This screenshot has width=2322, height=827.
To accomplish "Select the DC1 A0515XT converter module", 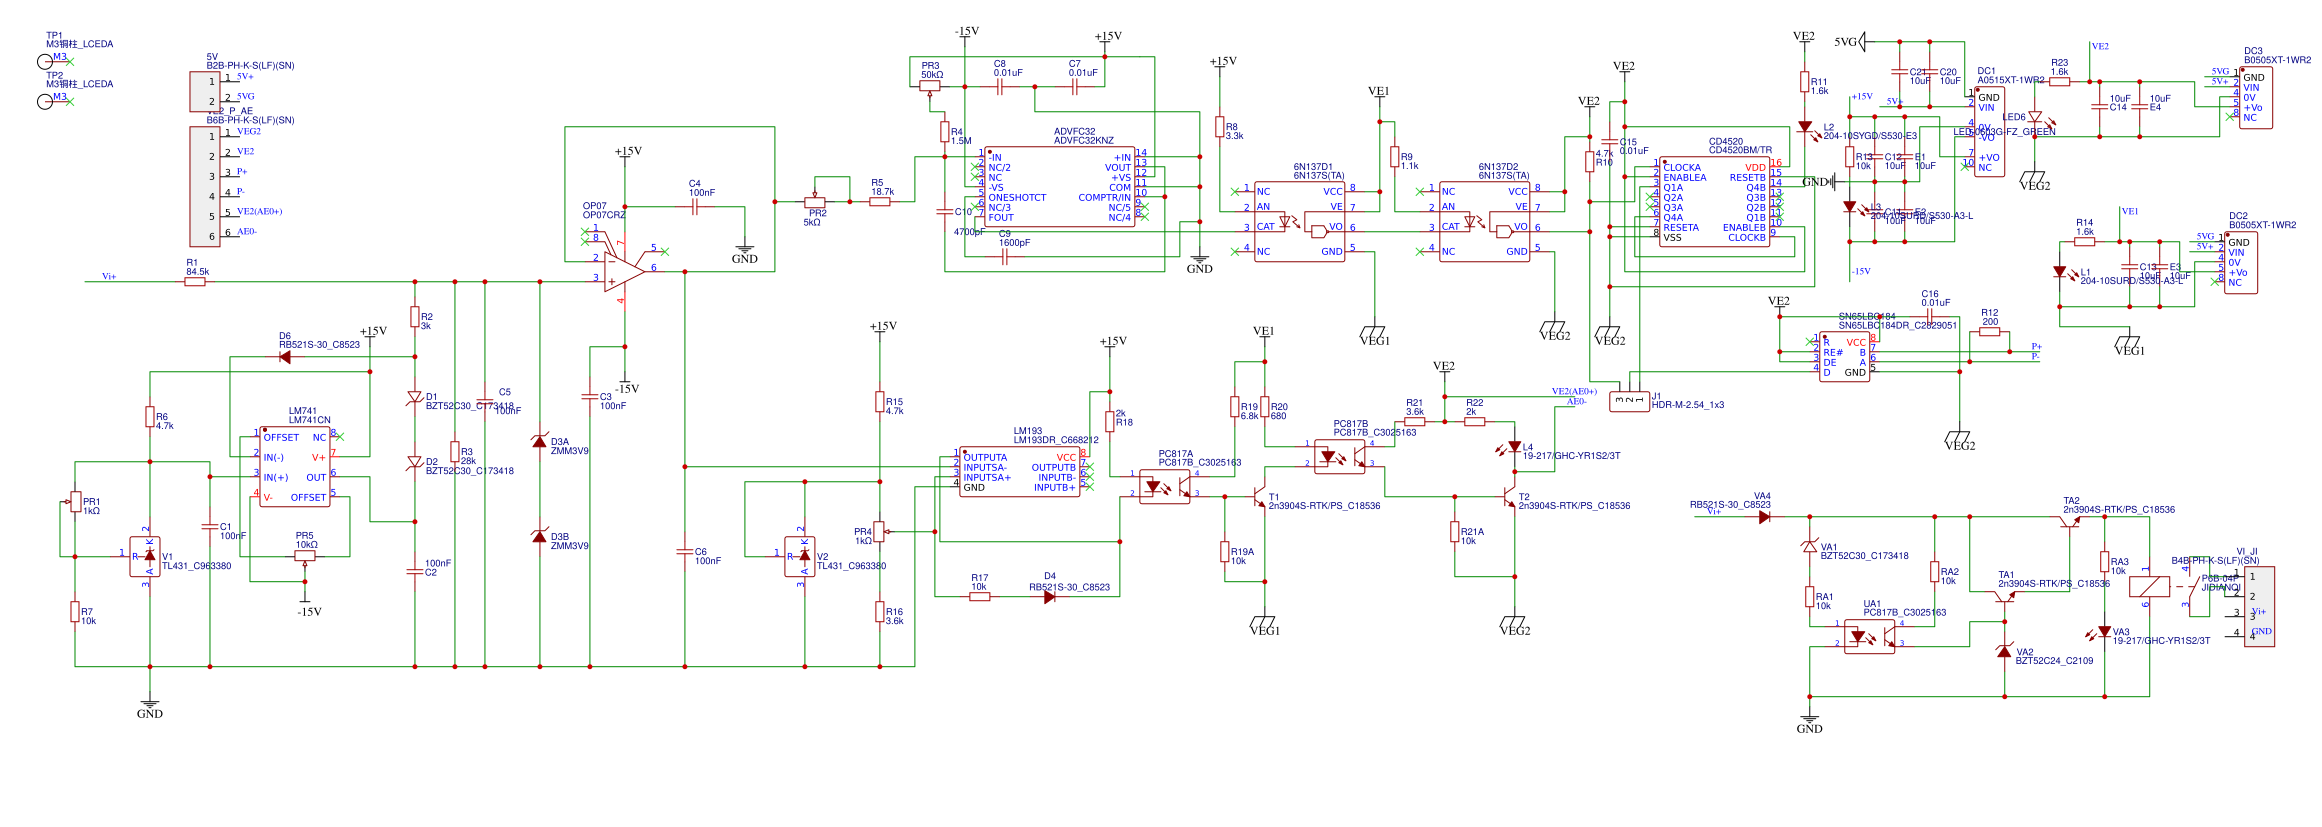I will (1989, 132).
